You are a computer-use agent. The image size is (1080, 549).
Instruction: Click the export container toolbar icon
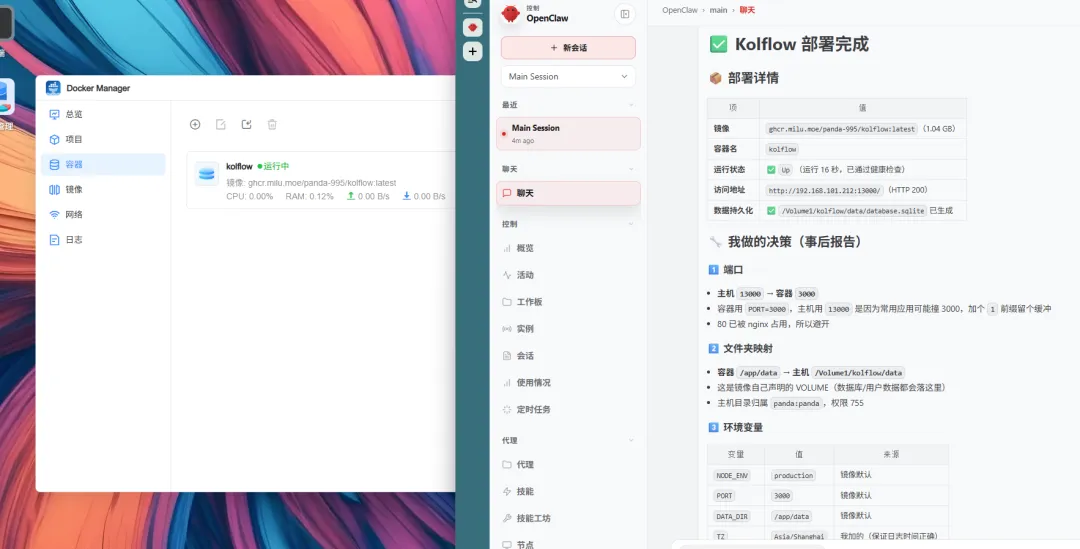(247, 125)
